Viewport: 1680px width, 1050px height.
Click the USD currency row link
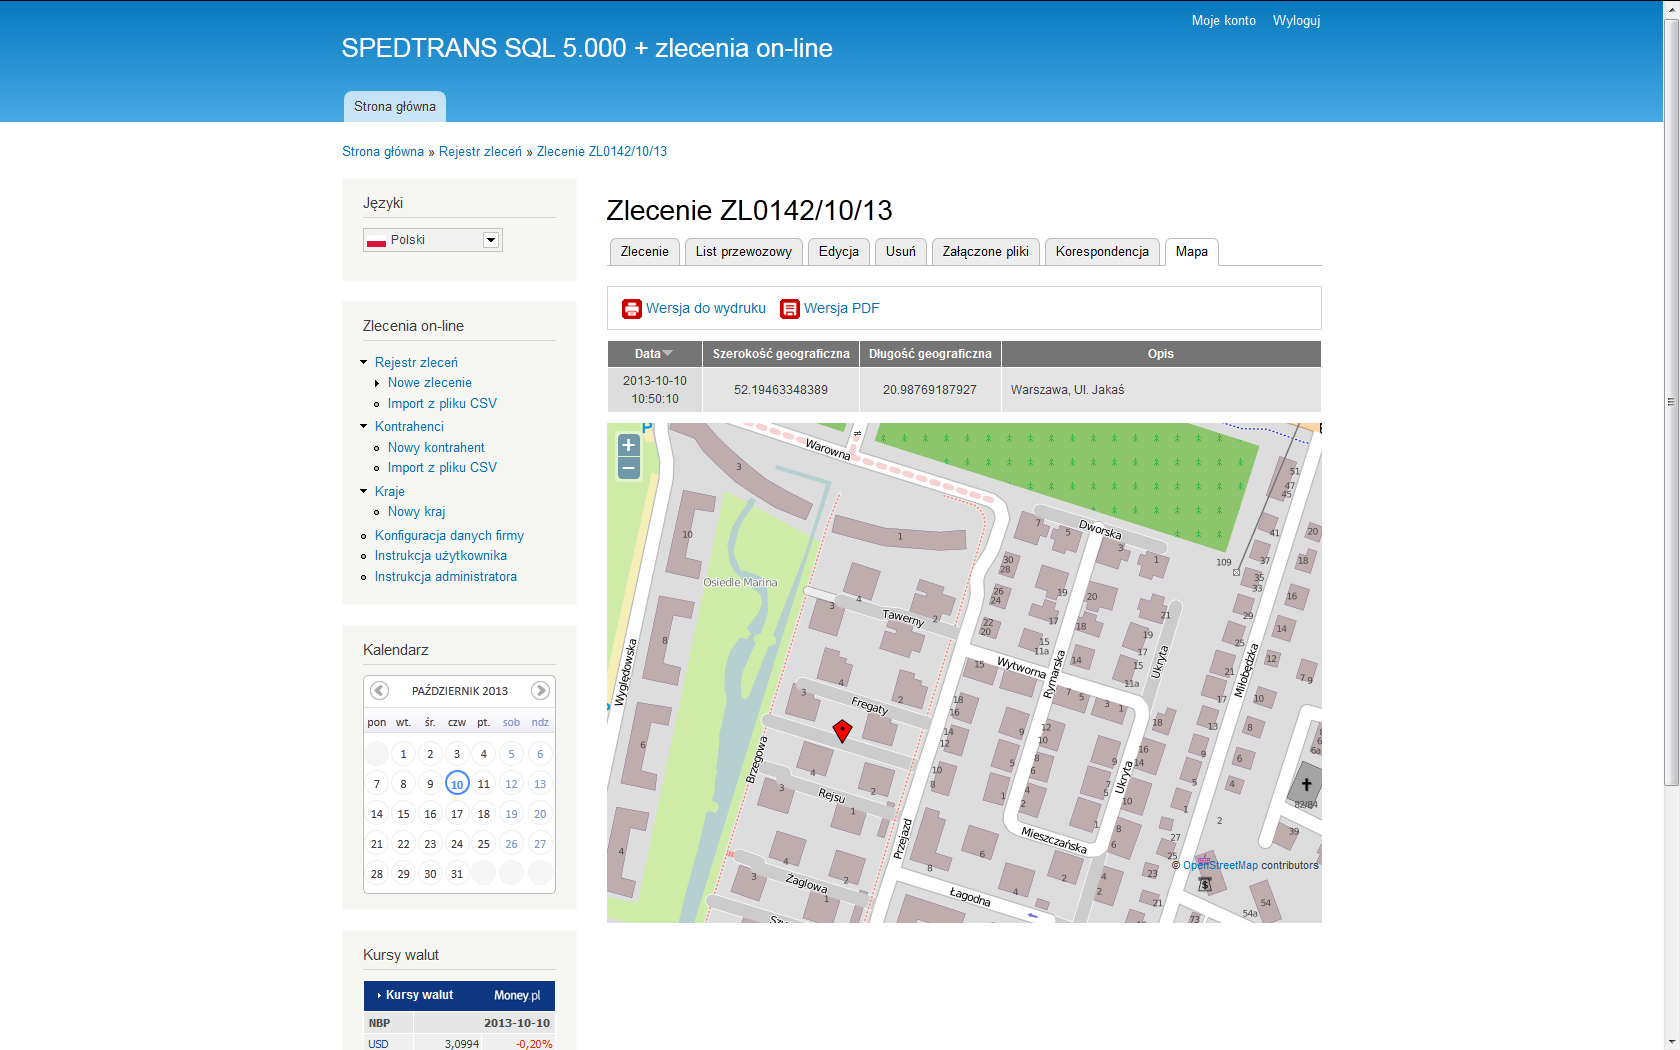[378, 1044]
